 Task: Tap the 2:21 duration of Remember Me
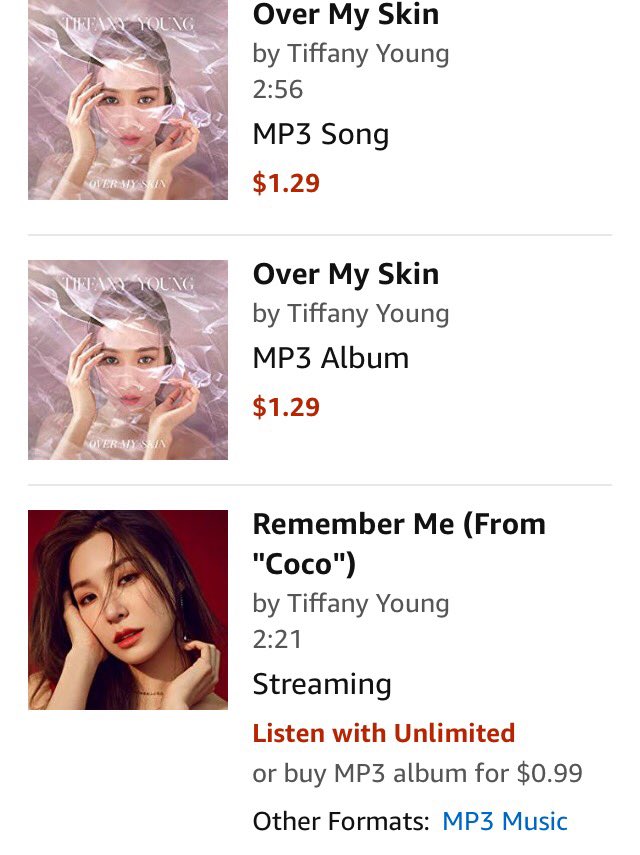pos(277,639)
